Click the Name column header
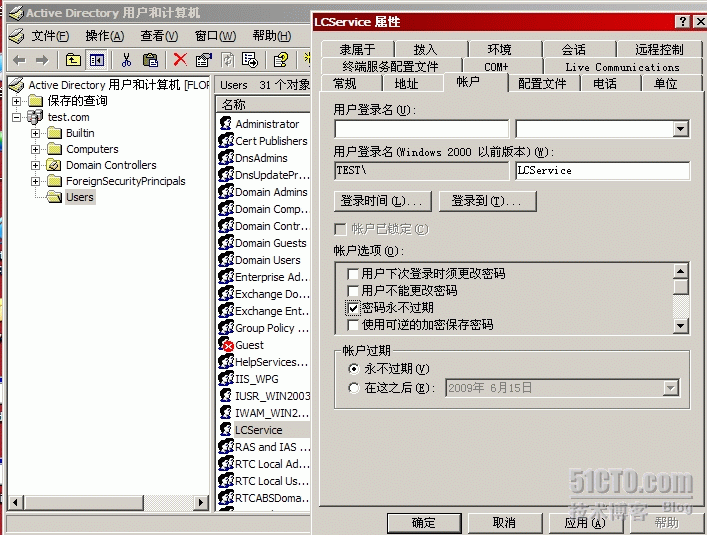Viewport: 707px width, 535px height. pyautogui.click(x=263, y=105)
